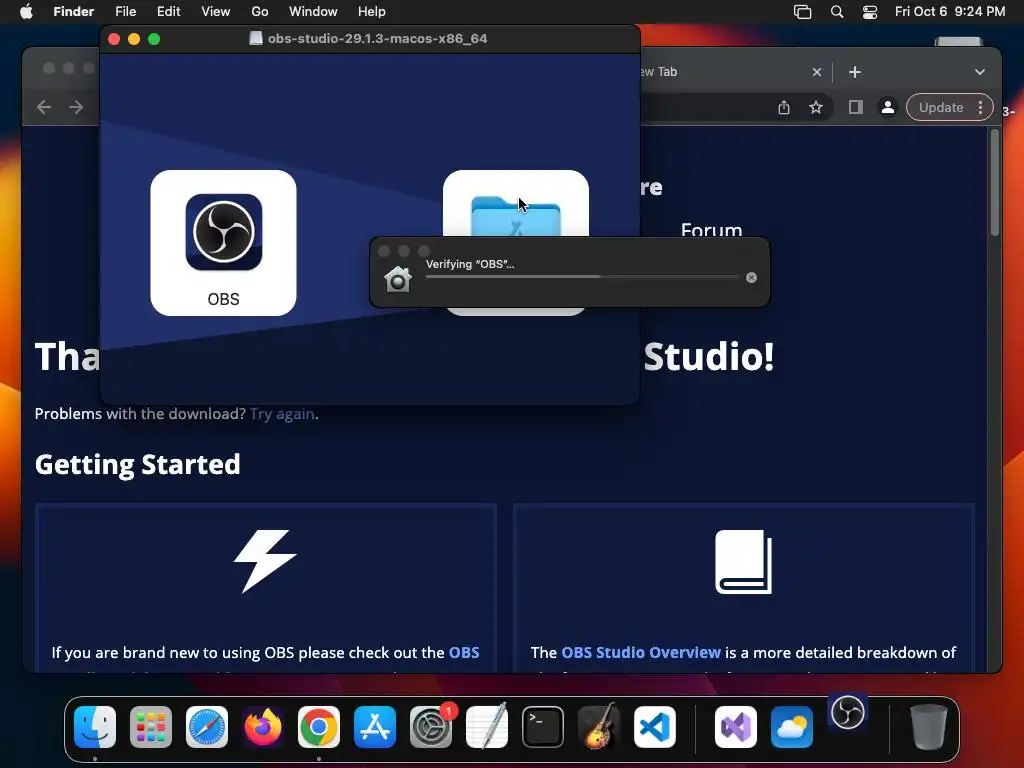The image size is (1024, 768).
Task: Open the View menu
Action: (x=216, y=12)
